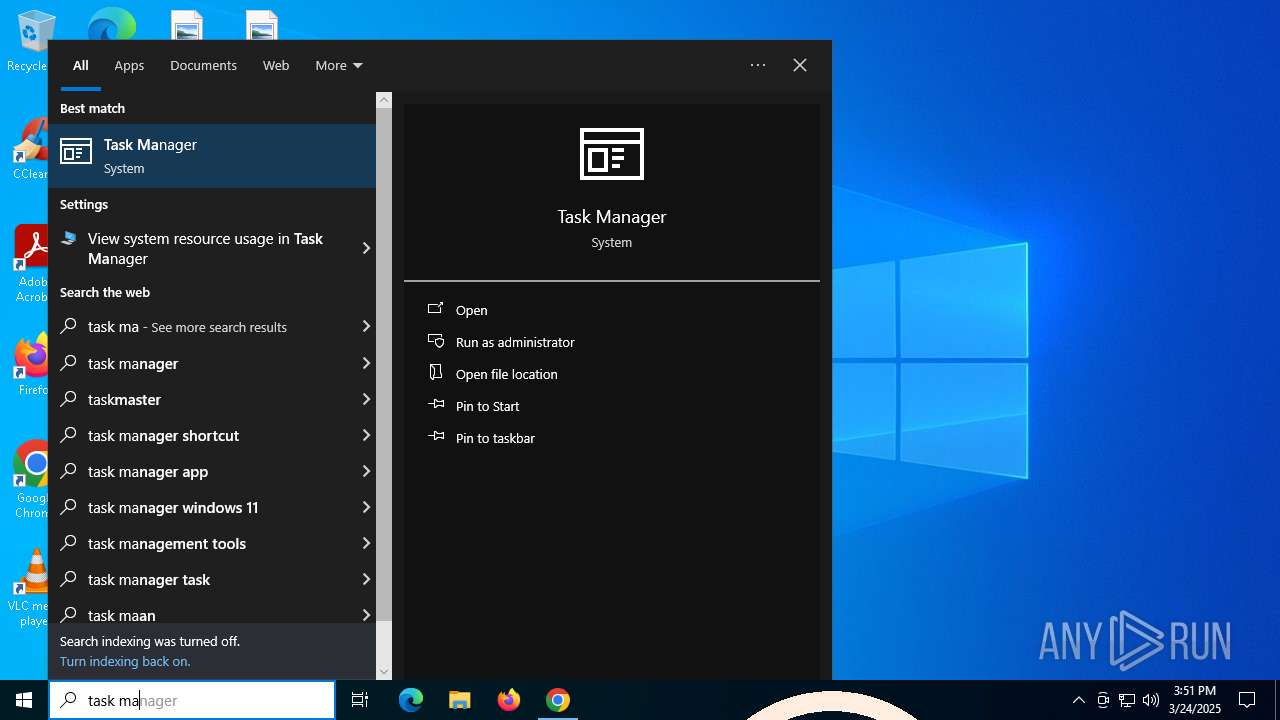Close the search panel with X
Viewport: 1280px width, 720px height.
(800, 65)
